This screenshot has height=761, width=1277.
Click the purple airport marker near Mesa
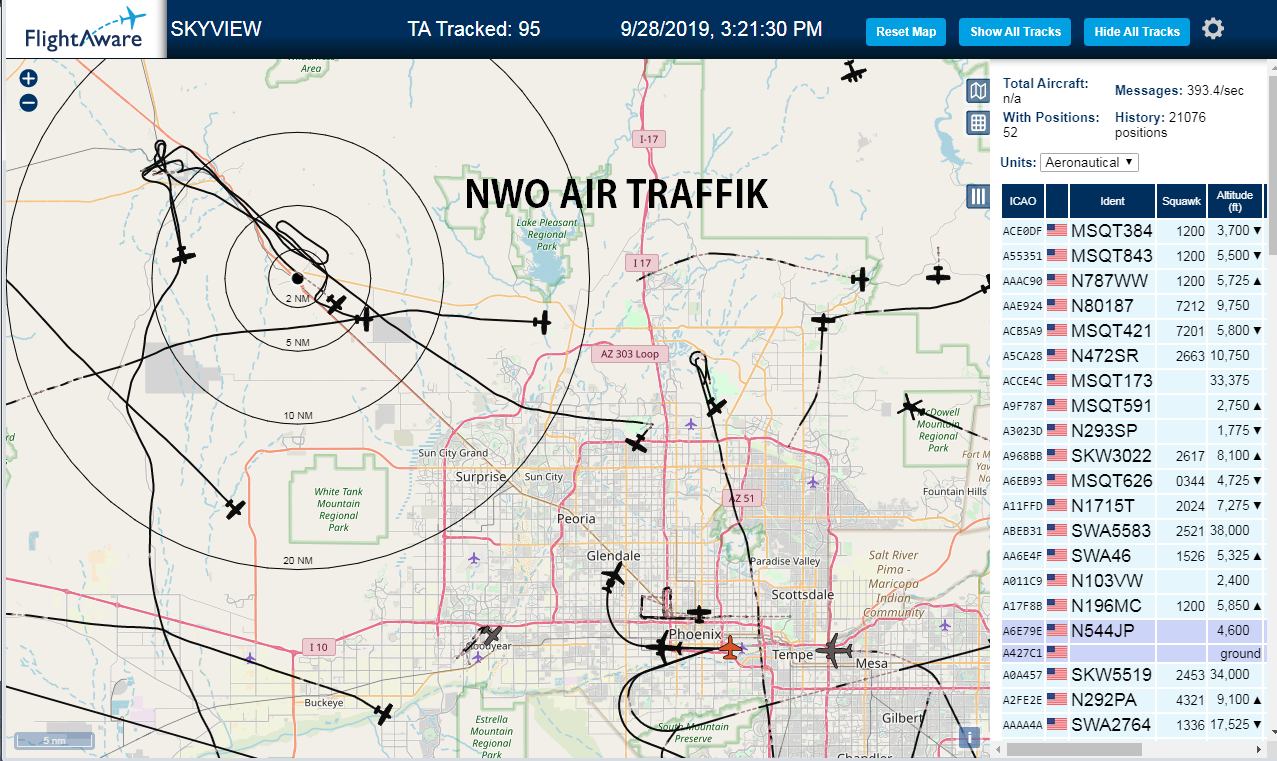tap(946, 625)
